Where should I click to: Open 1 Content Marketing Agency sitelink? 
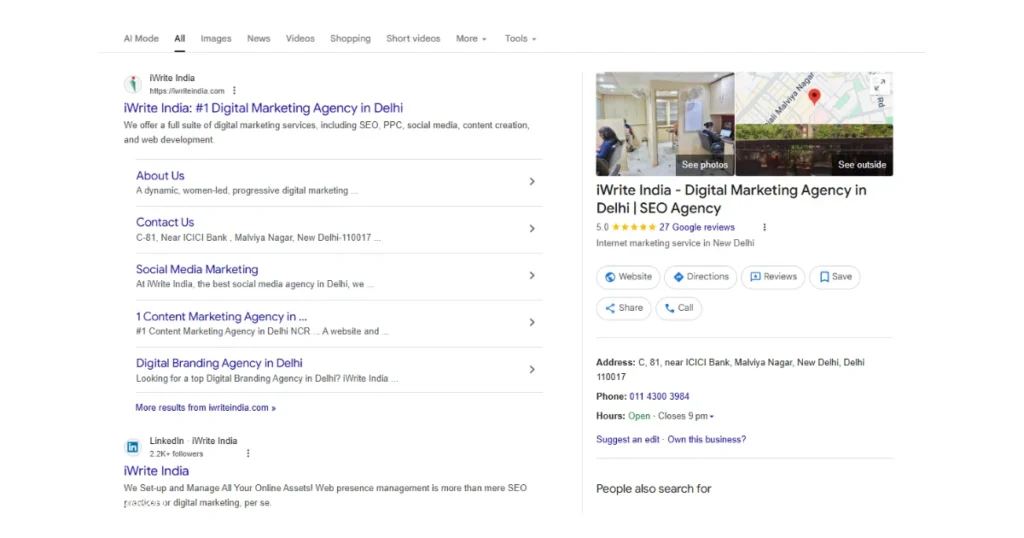click(221, 316)
